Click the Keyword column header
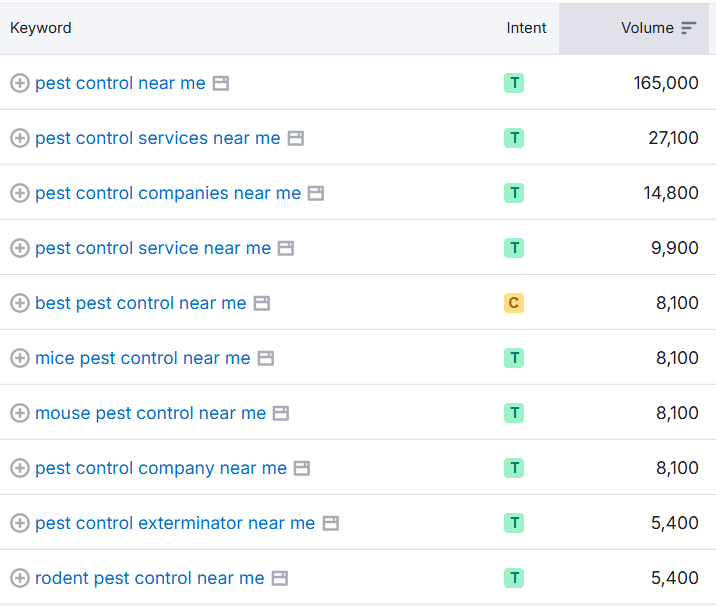Viewport: 716px width, 607px height. point(41,28)
